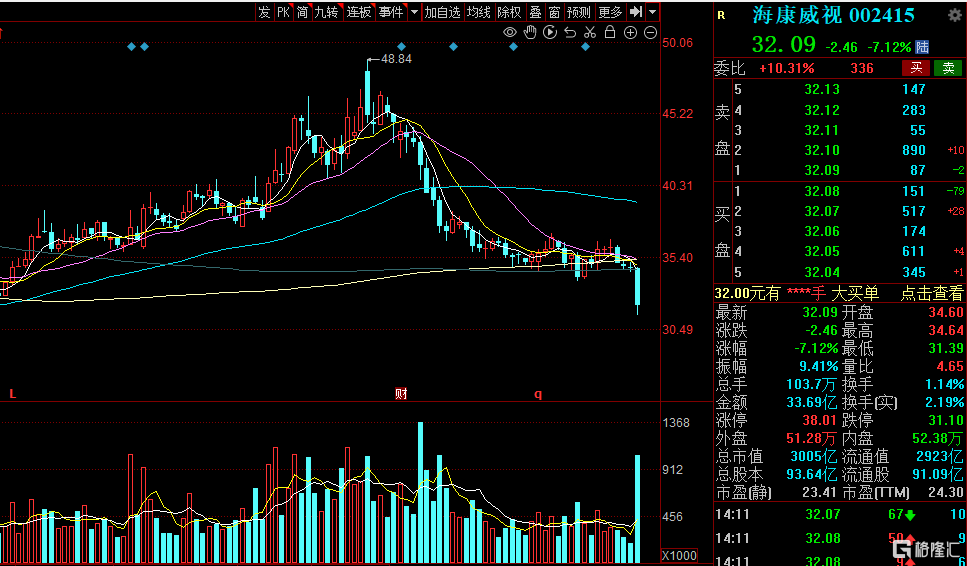Select sell level 3 price 32.11

(x=822, y=130)
